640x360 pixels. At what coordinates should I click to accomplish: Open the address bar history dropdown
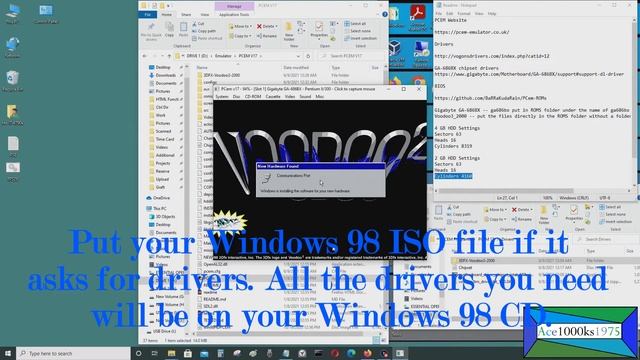(298, 56)
